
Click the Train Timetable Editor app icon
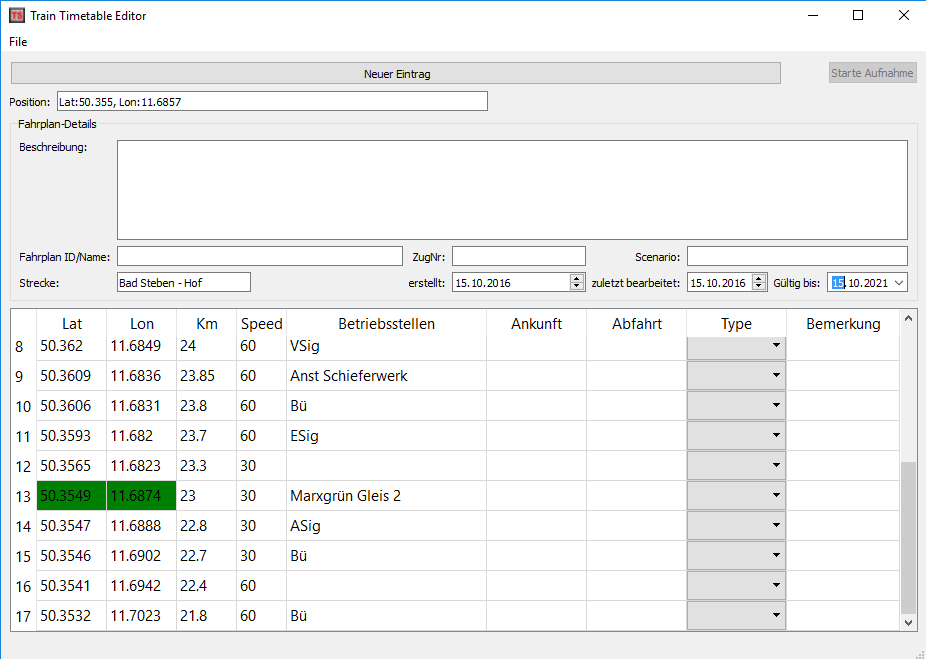point(17,15)
